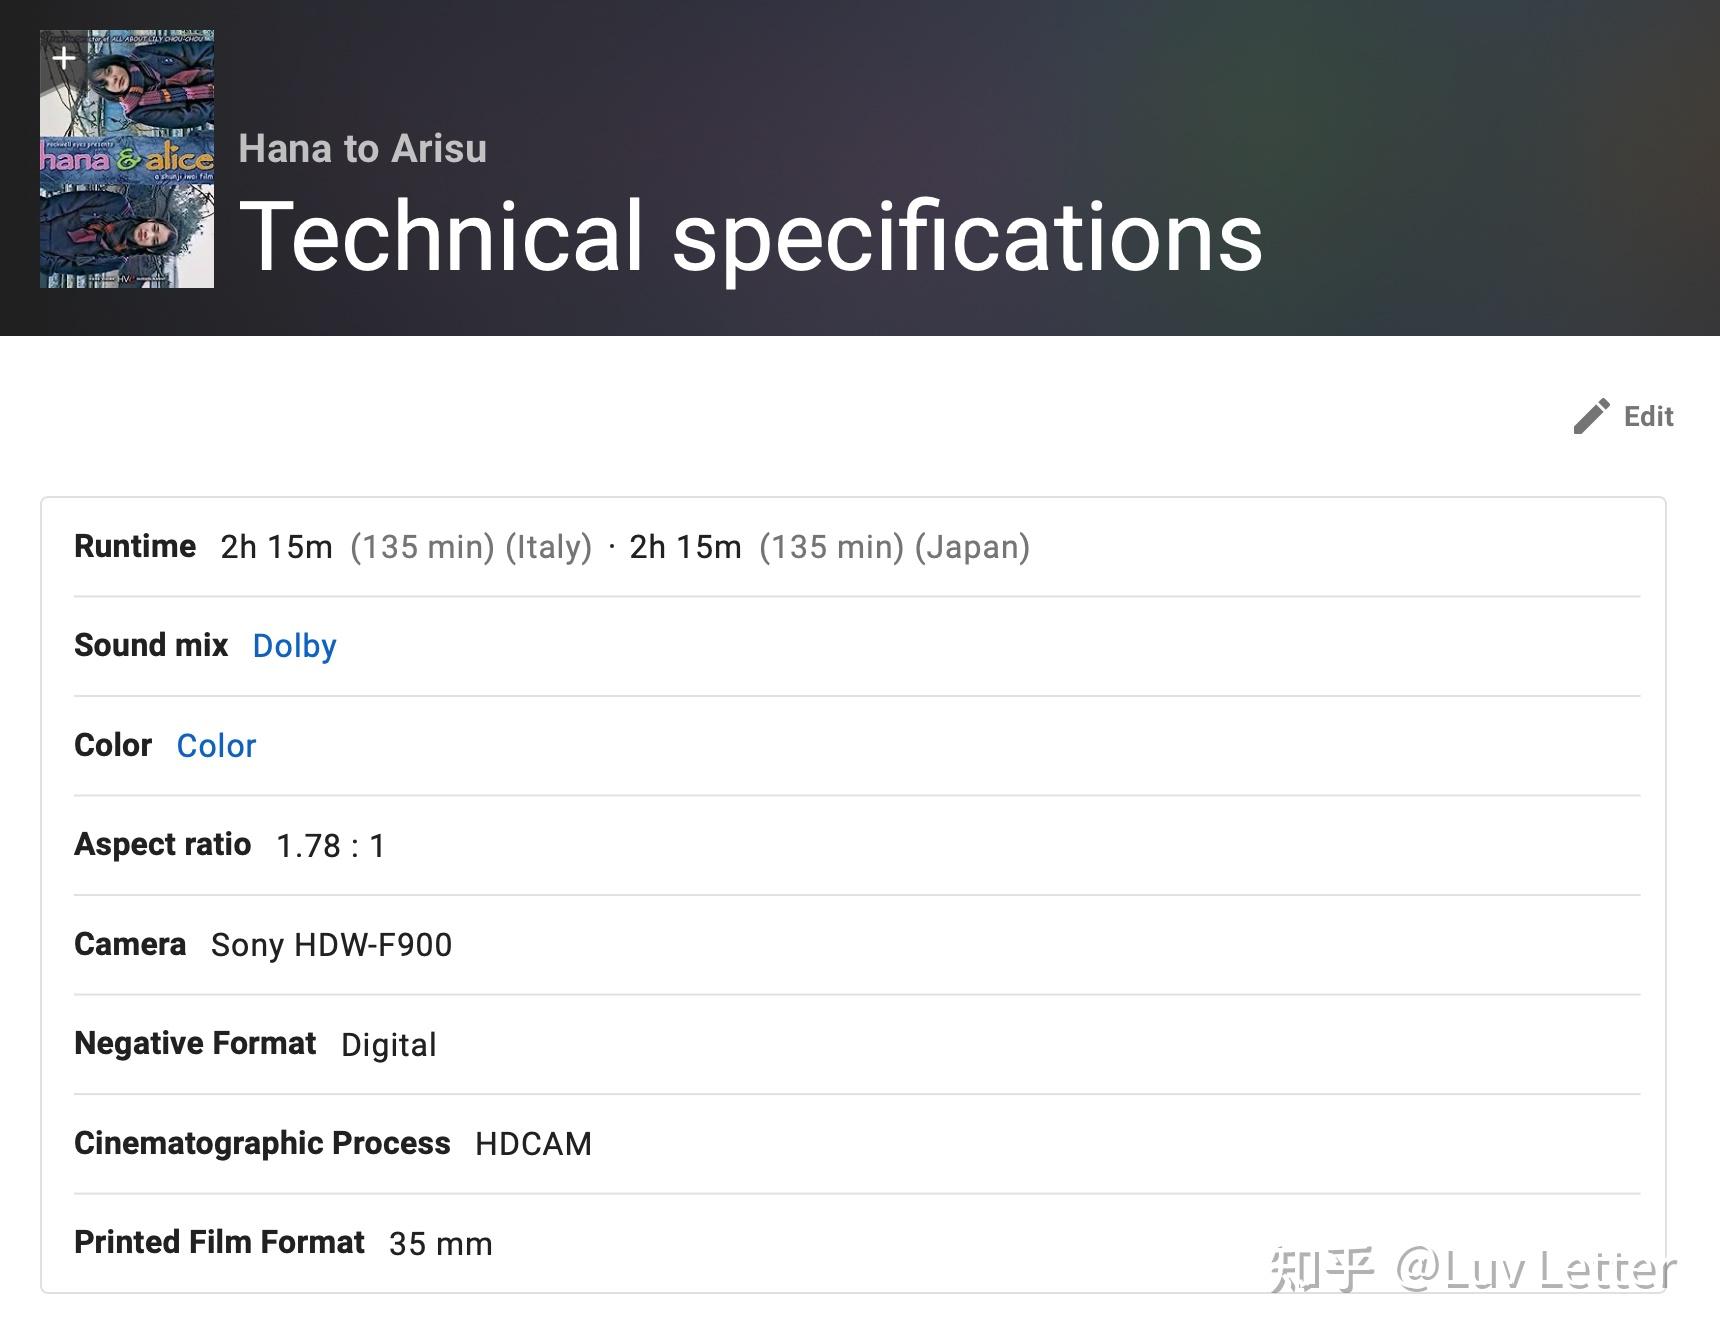The height and width of the screenshot is (1338, 1720).
Task: Click the HDCAM cinematographic process value
Action: point(533,1144)
